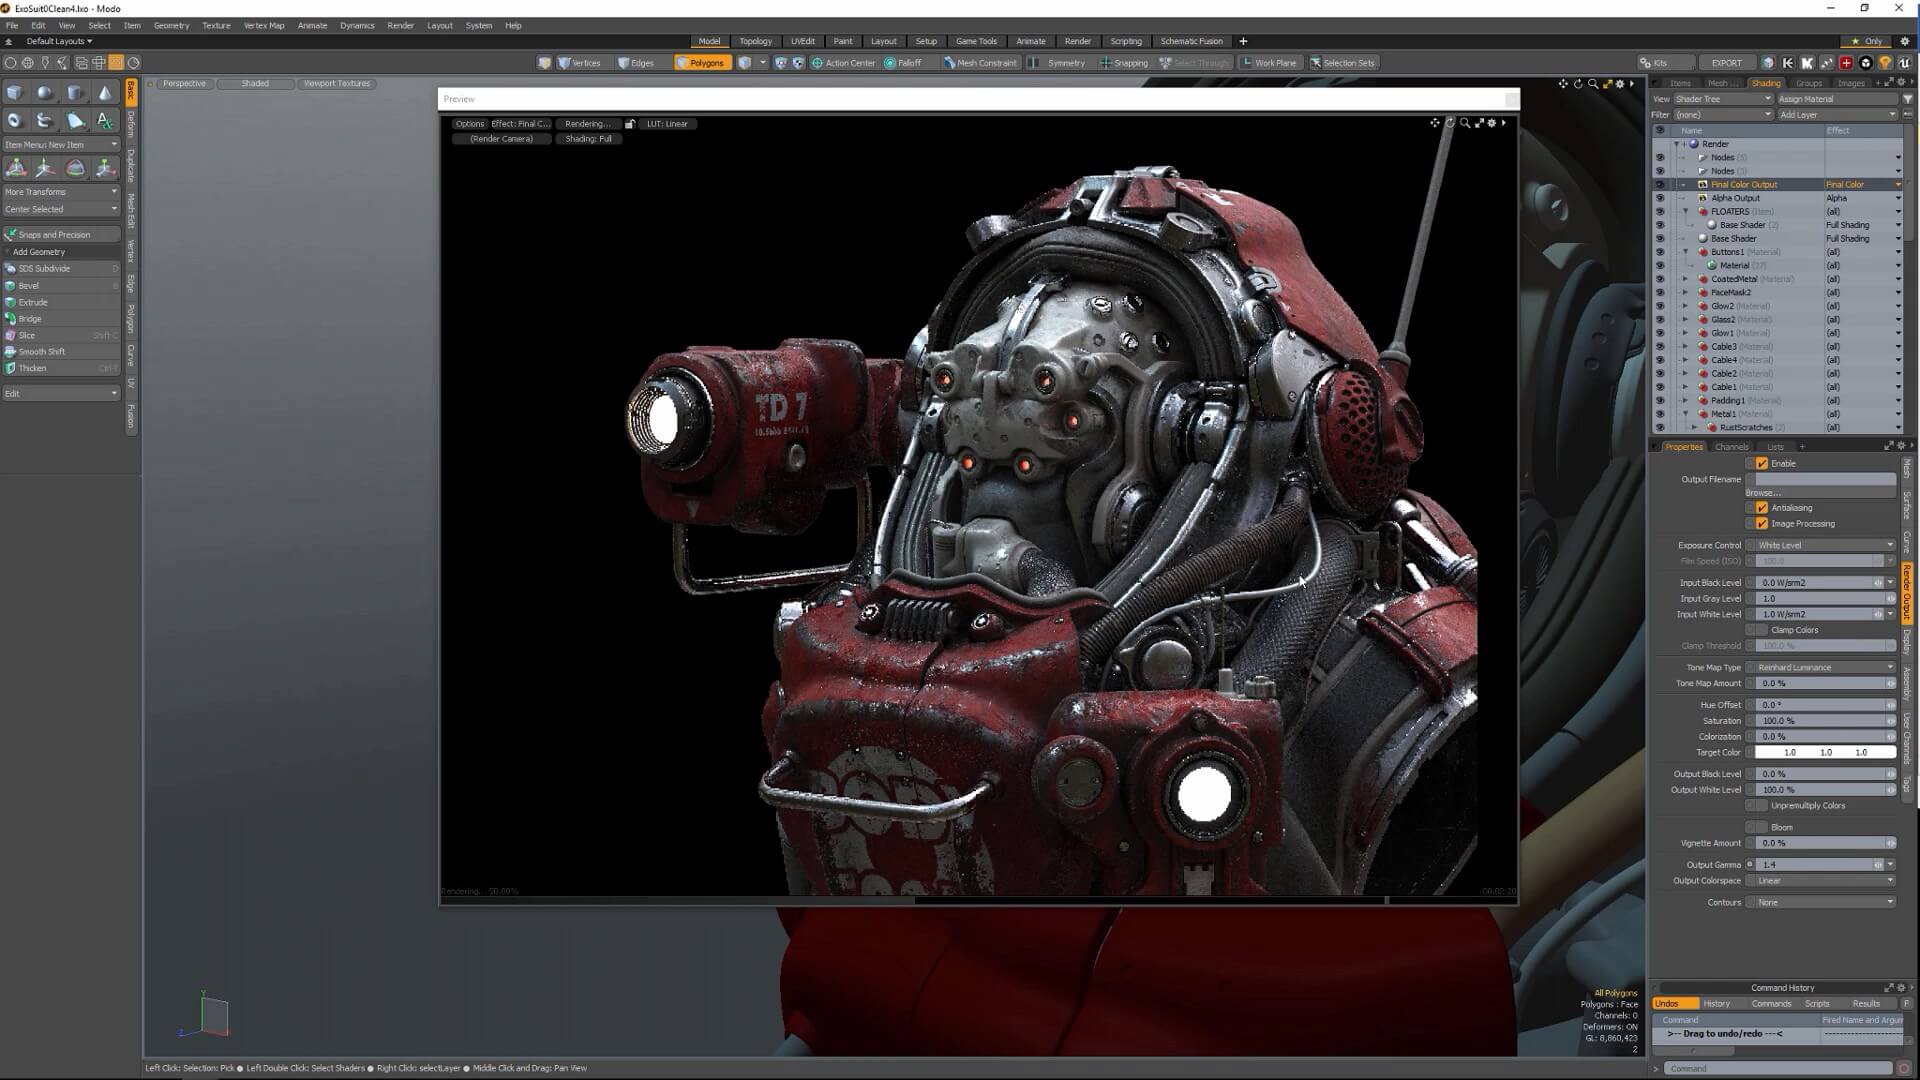This screenshot has height=1080, width=1920.
Task: Click the Options button in Preview
Action: (469, 124)
